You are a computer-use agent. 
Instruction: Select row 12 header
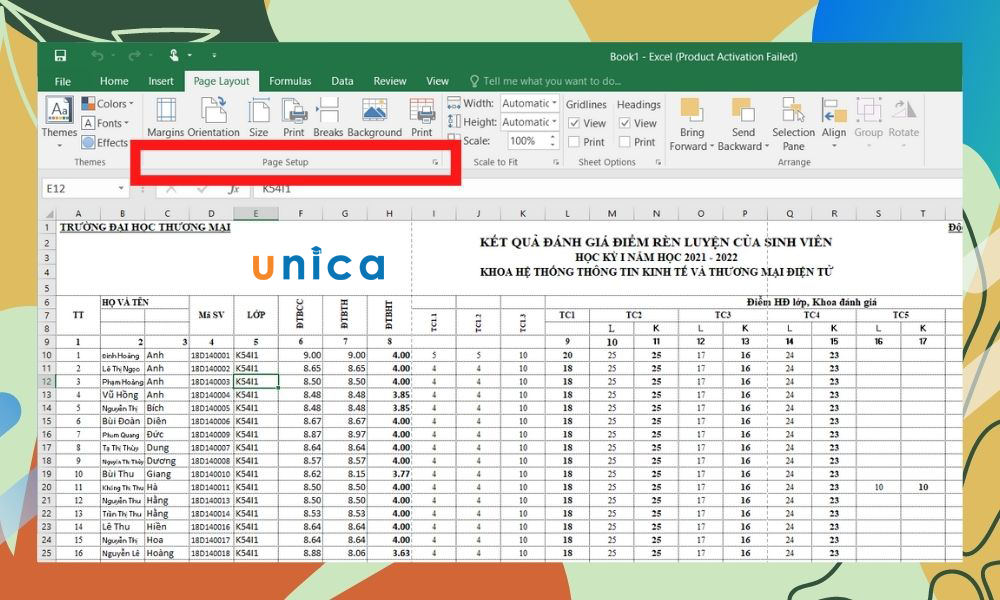(47, 381)
